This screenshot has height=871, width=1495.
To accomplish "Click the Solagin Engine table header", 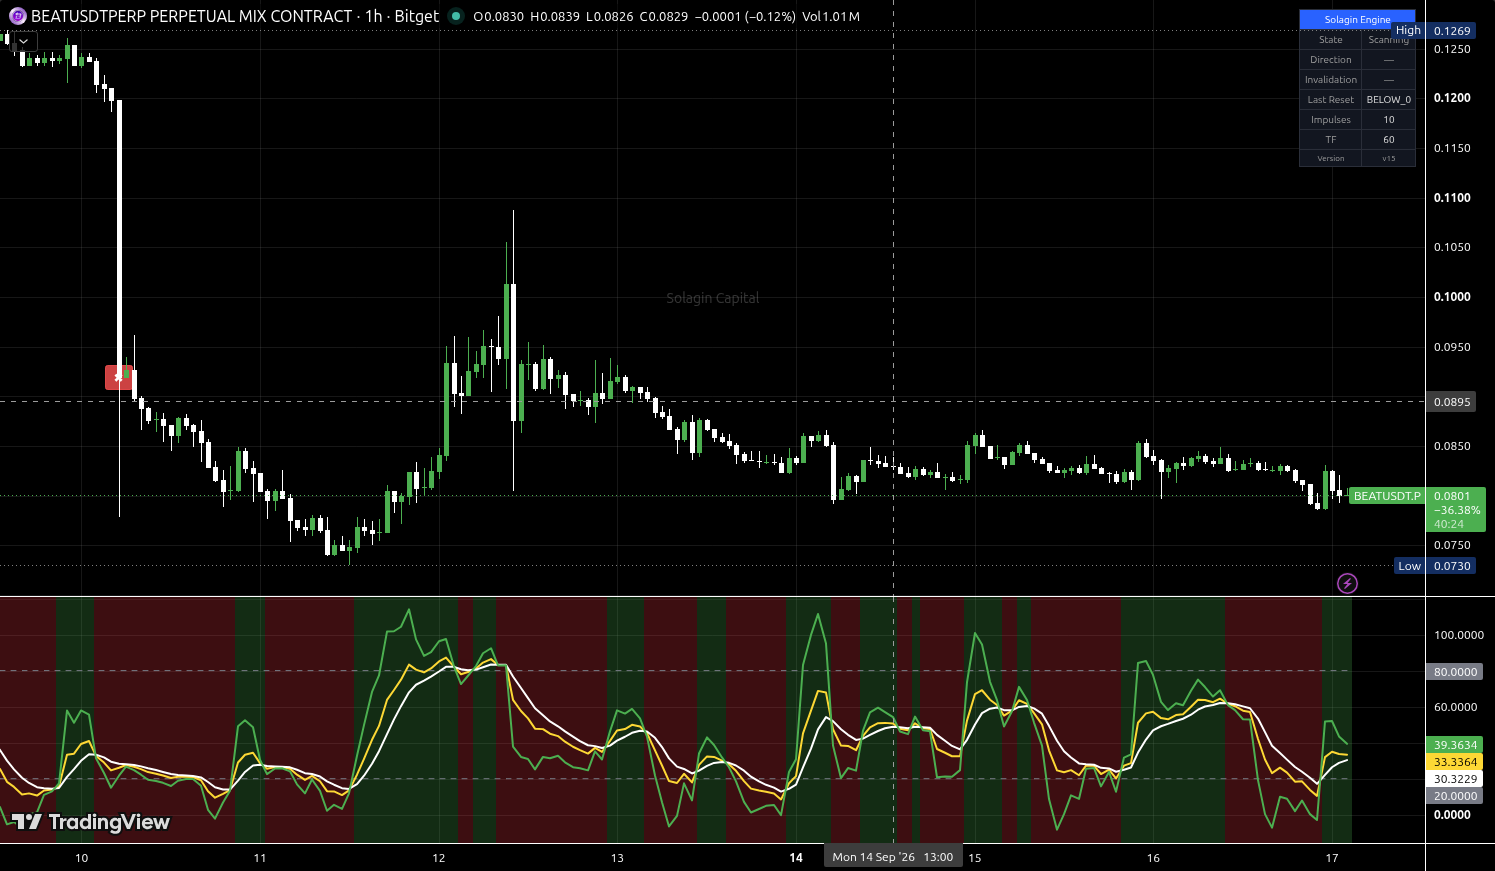I will 1357,19.
